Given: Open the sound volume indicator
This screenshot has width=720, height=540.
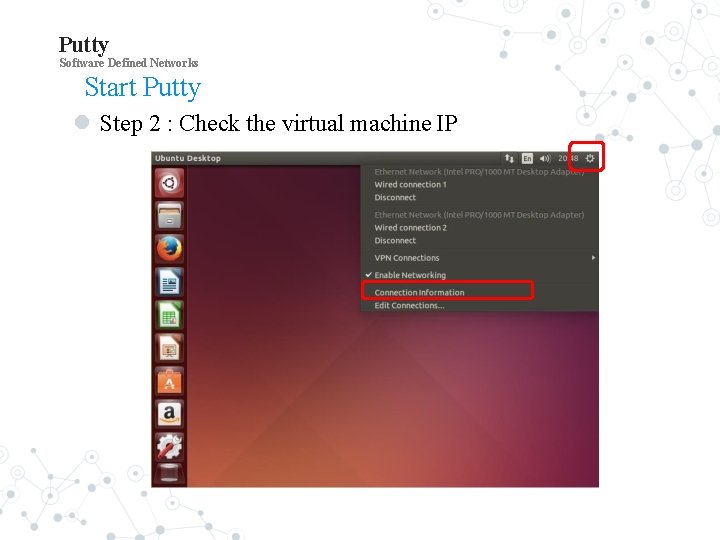Looking at the screenshot, I should [545, 158].
